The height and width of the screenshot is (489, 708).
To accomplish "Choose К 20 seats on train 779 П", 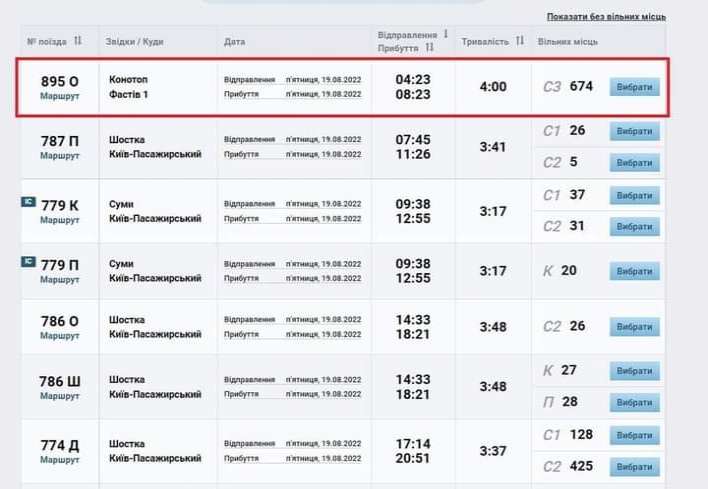I will [634, 271].
